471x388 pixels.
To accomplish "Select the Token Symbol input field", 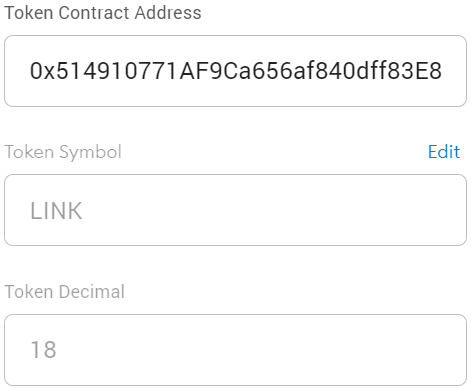I will pyautogui.click(x=235, y=210).
